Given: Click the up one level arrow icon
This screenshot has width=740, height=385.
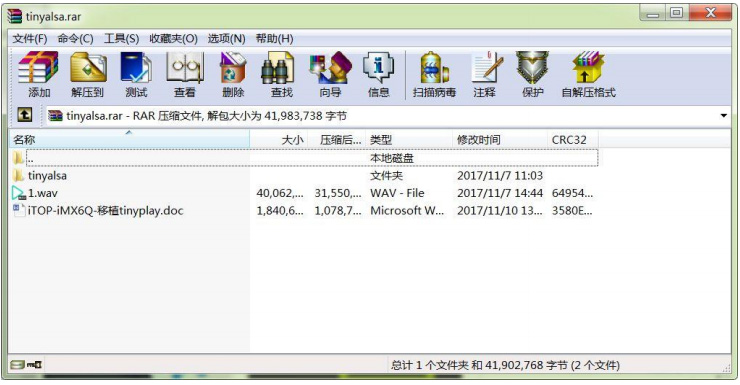Looking at the screenshot, I should click(x=25, y=115).
